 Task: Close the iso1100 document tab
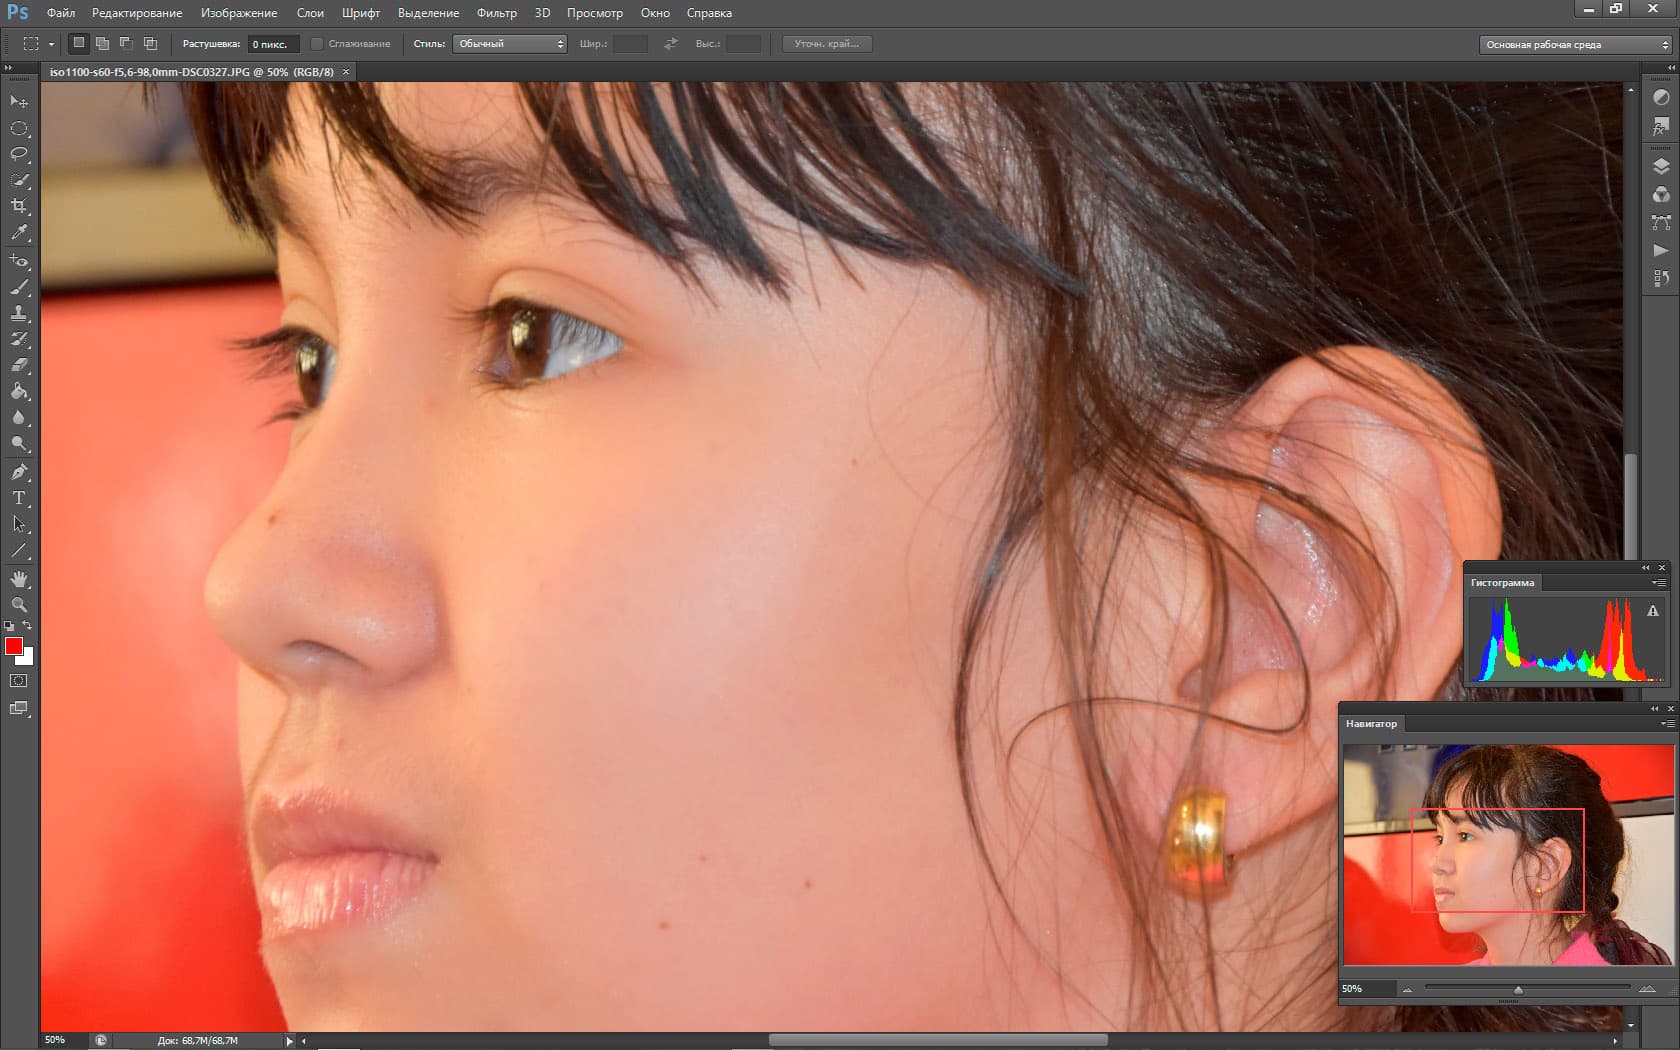[346, 72]
